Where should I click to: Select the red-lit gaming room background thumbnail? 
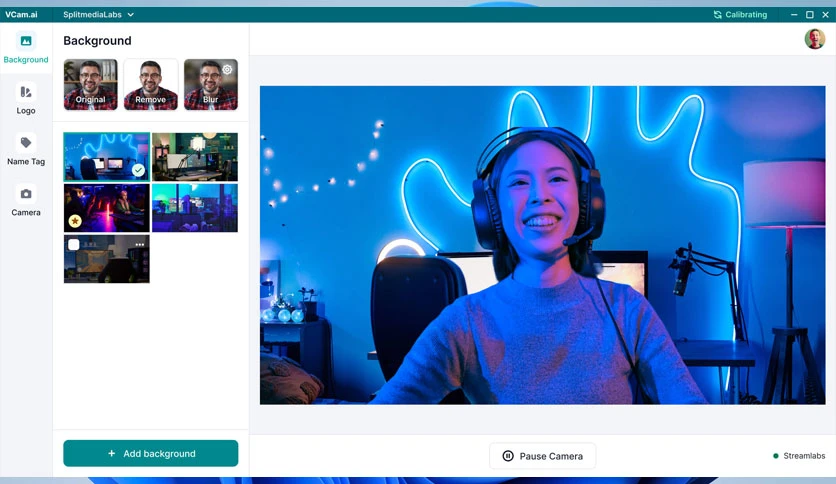tap(107, 208)
